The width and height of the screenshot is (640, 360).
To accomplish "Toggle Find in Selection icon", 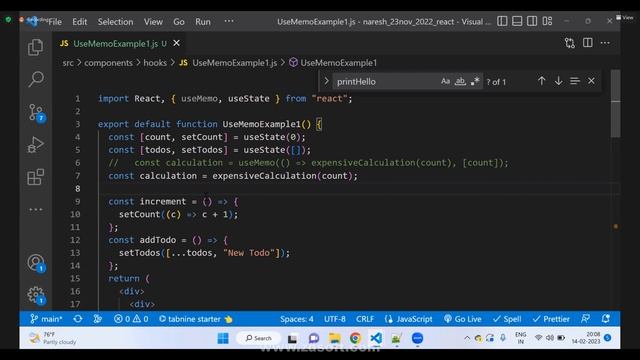I will pyautogui.click(x=575, y=81).
